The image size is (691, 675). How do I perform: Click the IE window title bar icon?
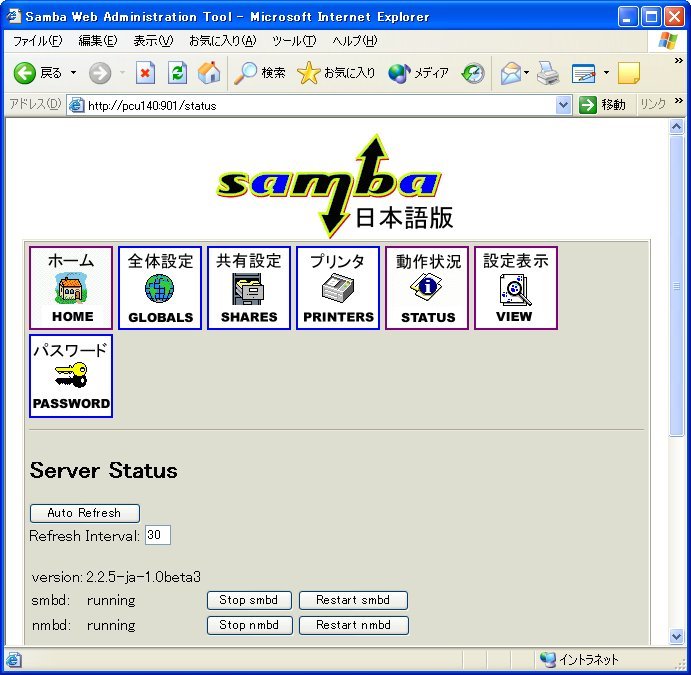pos(14,16)
